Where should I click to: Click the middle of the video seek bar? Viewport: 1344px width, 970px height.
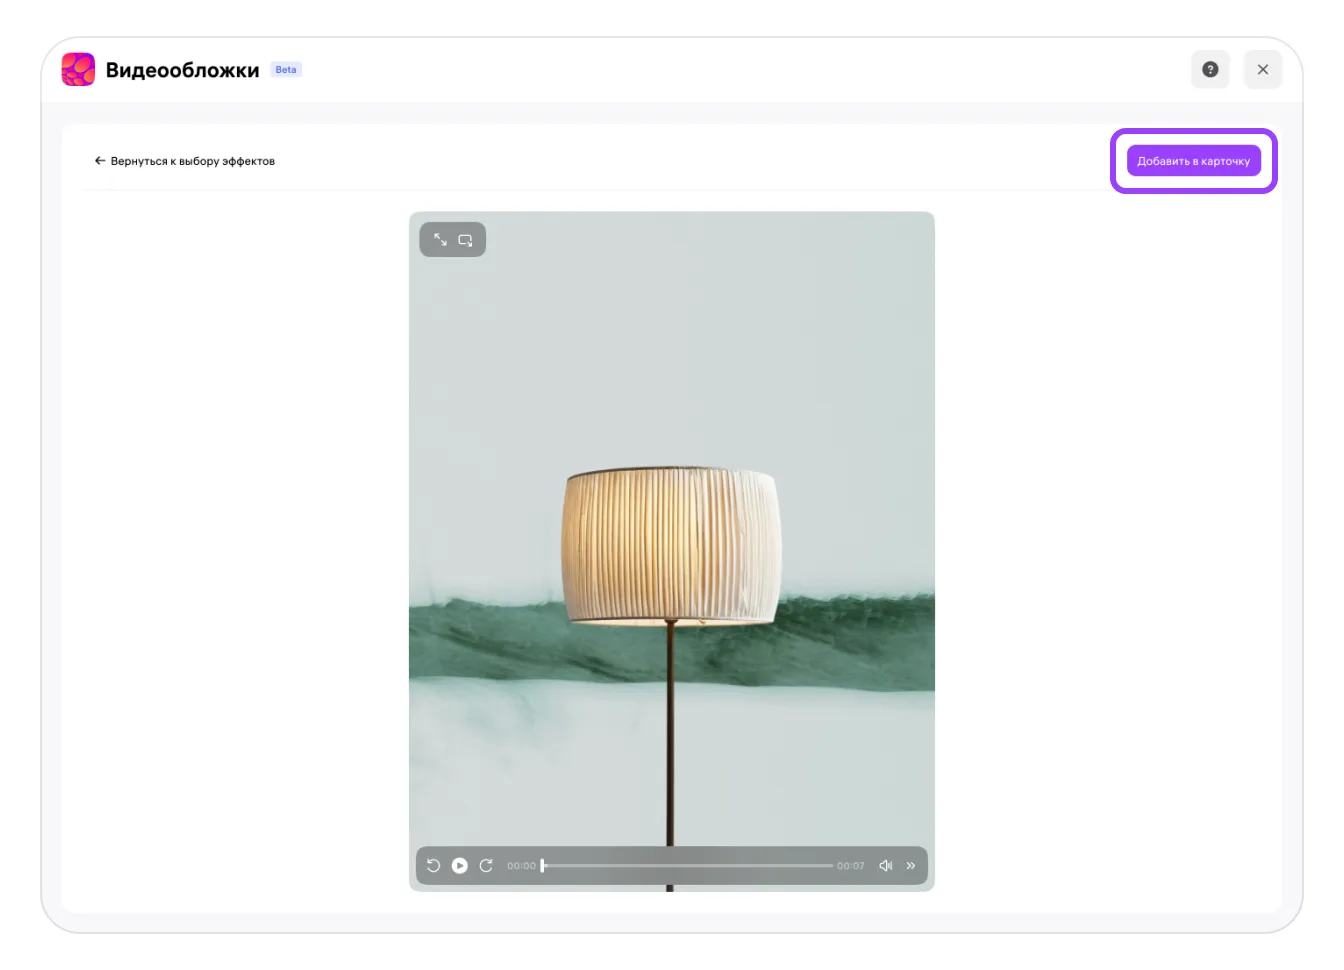point(688,866)
